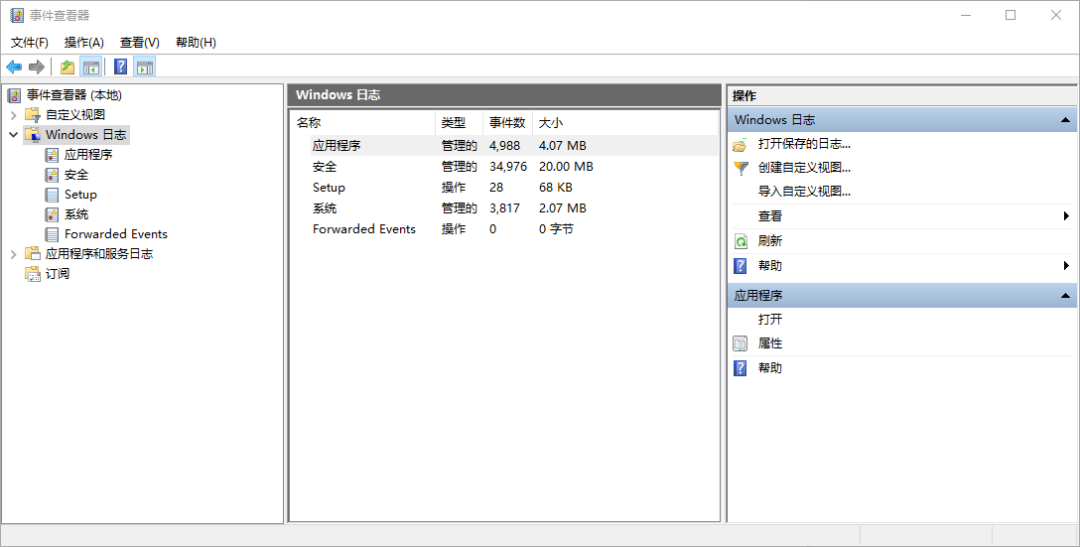Screen dimensions: 1080x547
Task: Click the 20.00 MB size cell
Action: (566, 167)
